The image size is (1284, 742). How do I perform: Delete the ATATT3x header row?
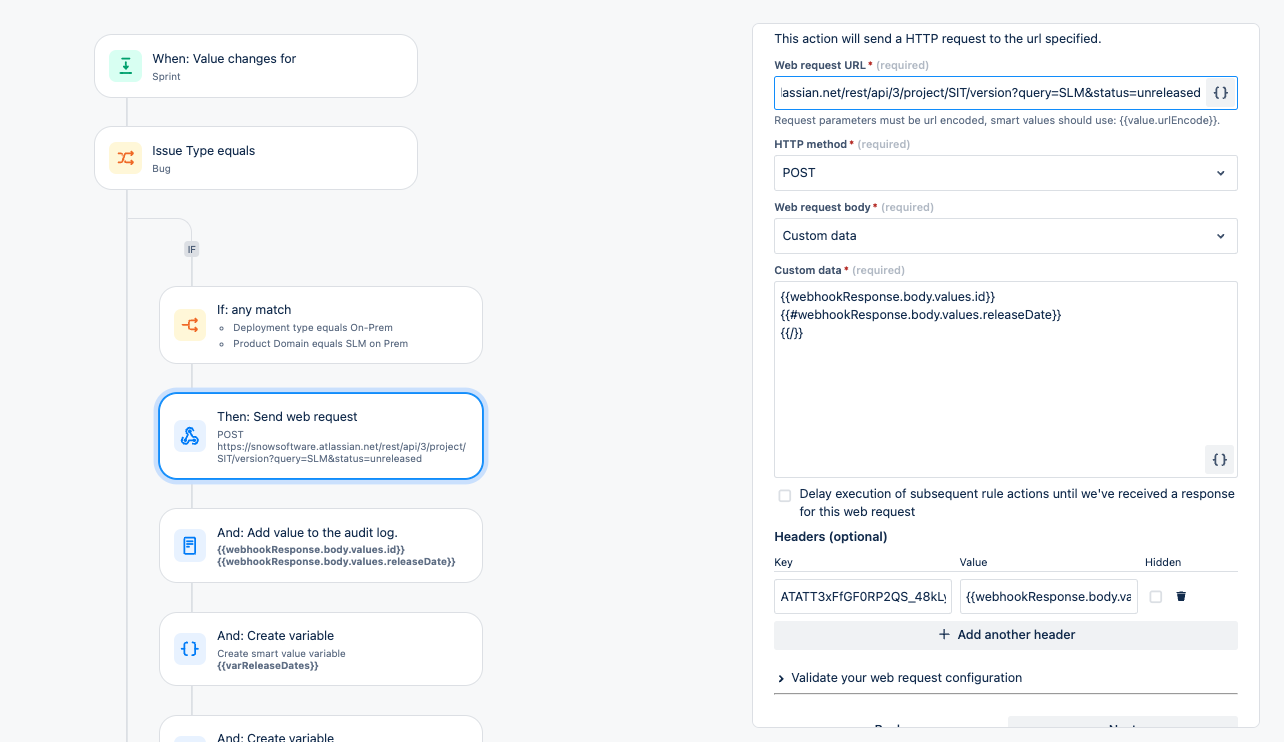coord(1181,596)
